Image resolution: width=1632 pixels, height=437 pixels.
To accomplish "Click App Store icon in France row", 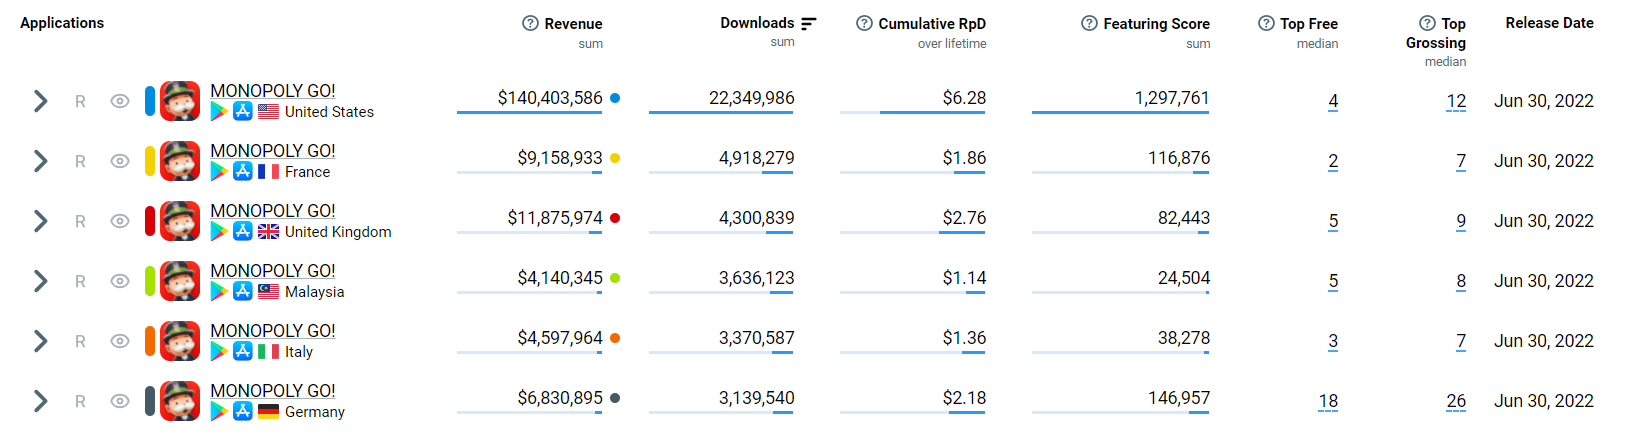I will (243, 171).
